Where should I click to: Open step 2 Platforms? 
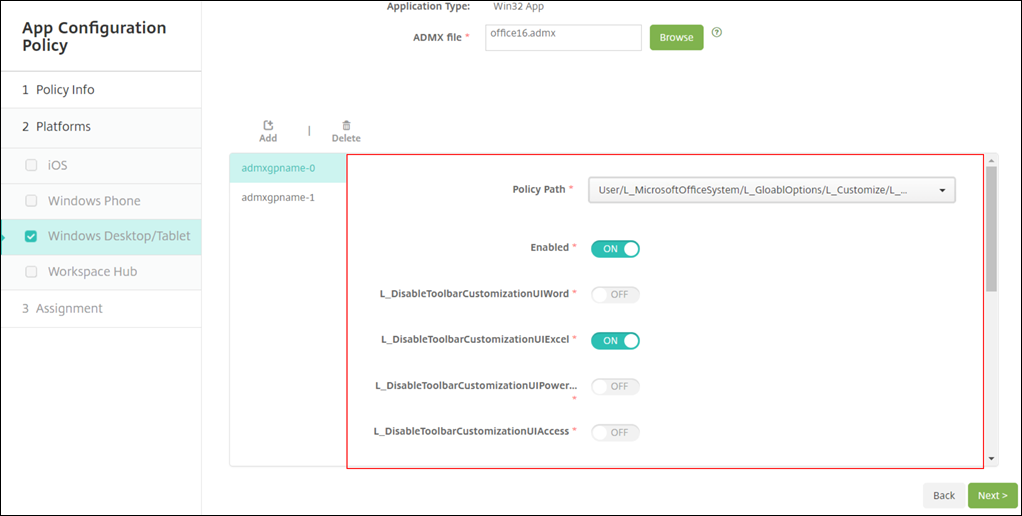101,127
